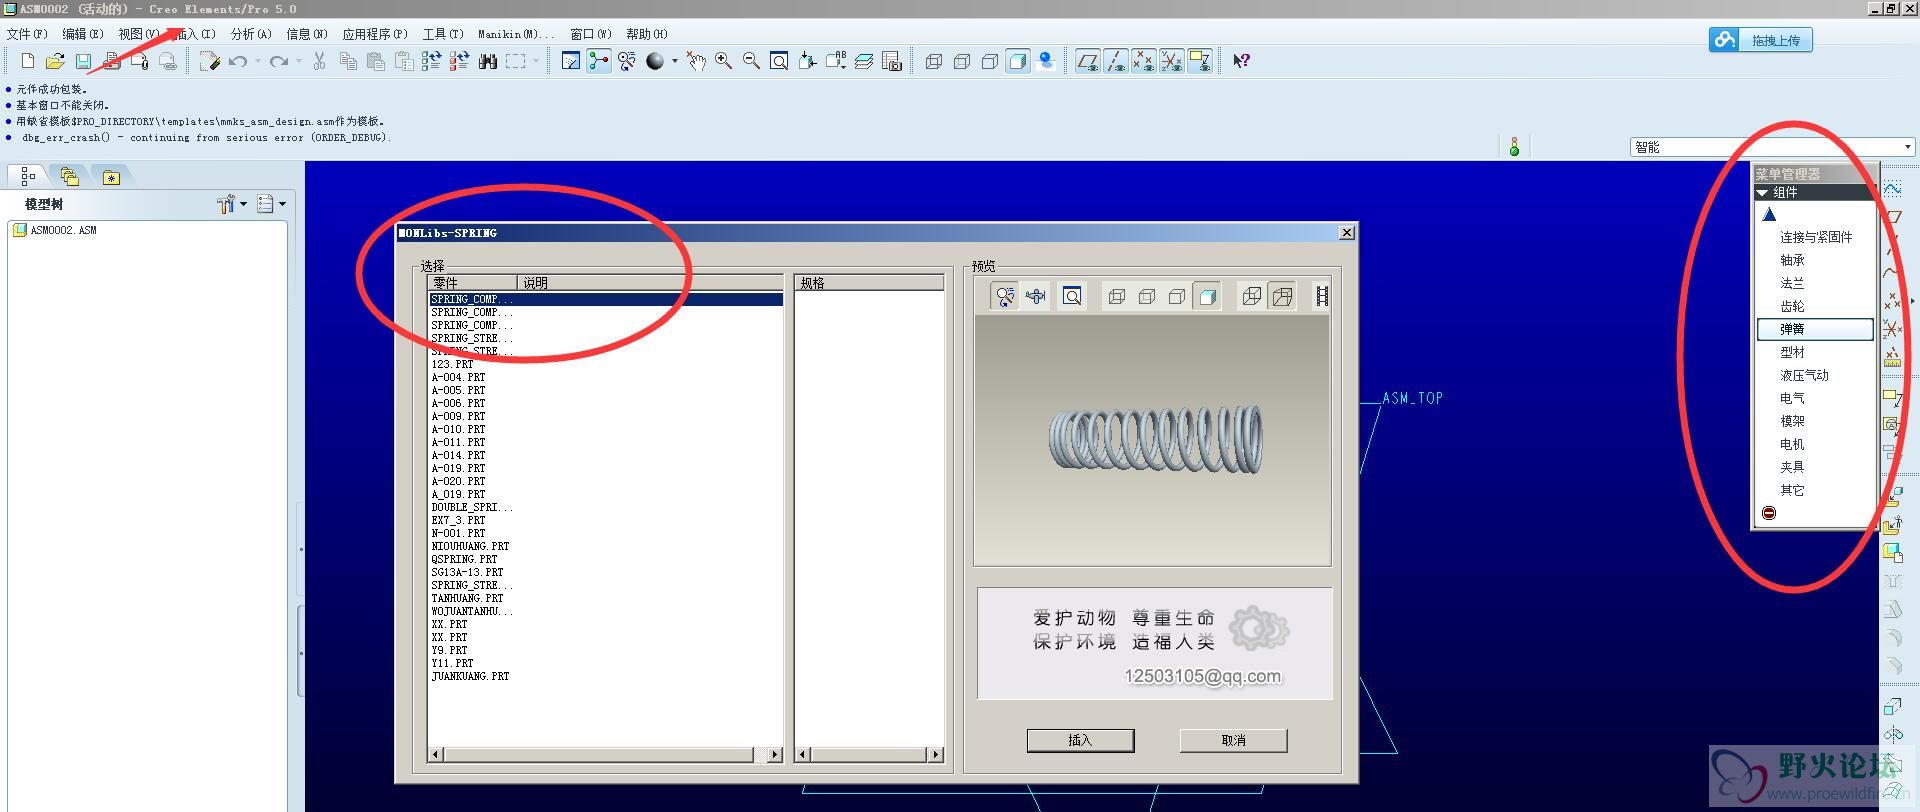Open the 窗口(W) menu
This screenshot has width=1920, height=812.
tap(591, 34)
